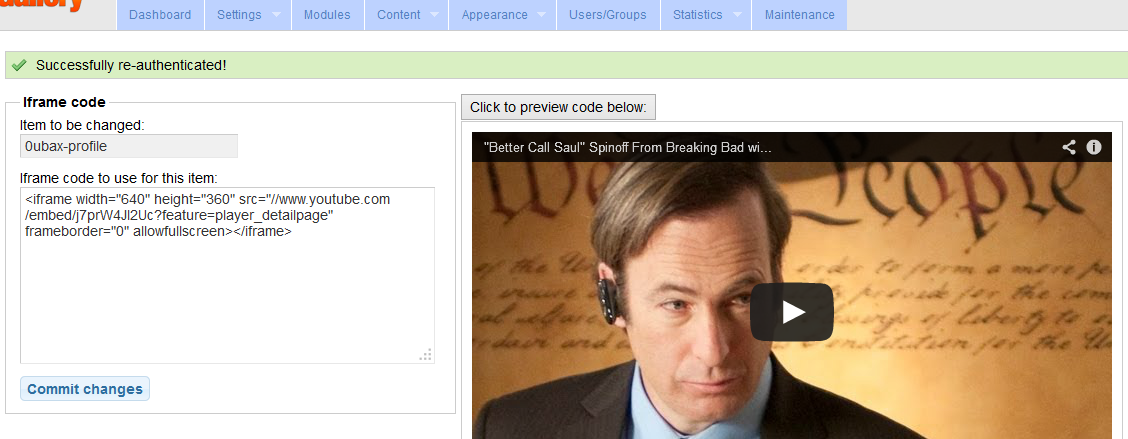Open the Appearance menu
Viewport: 1128px width, 439px height.
point(494,14)
